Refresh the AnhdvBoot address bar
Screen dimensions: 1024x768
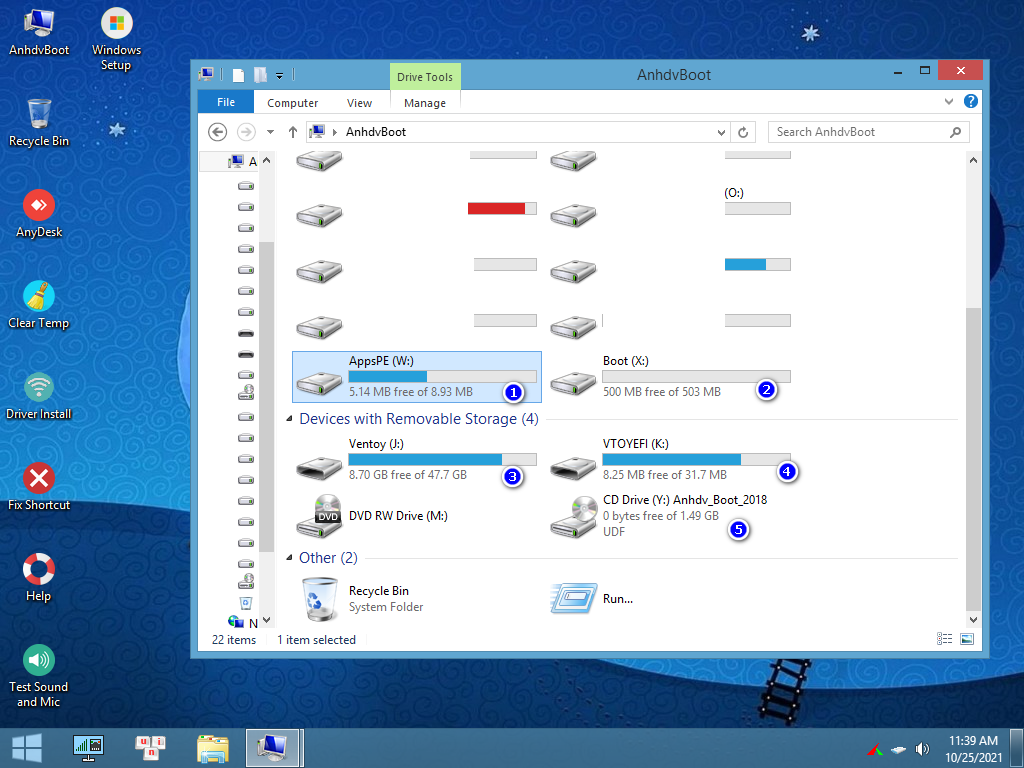tap(743, 132)
